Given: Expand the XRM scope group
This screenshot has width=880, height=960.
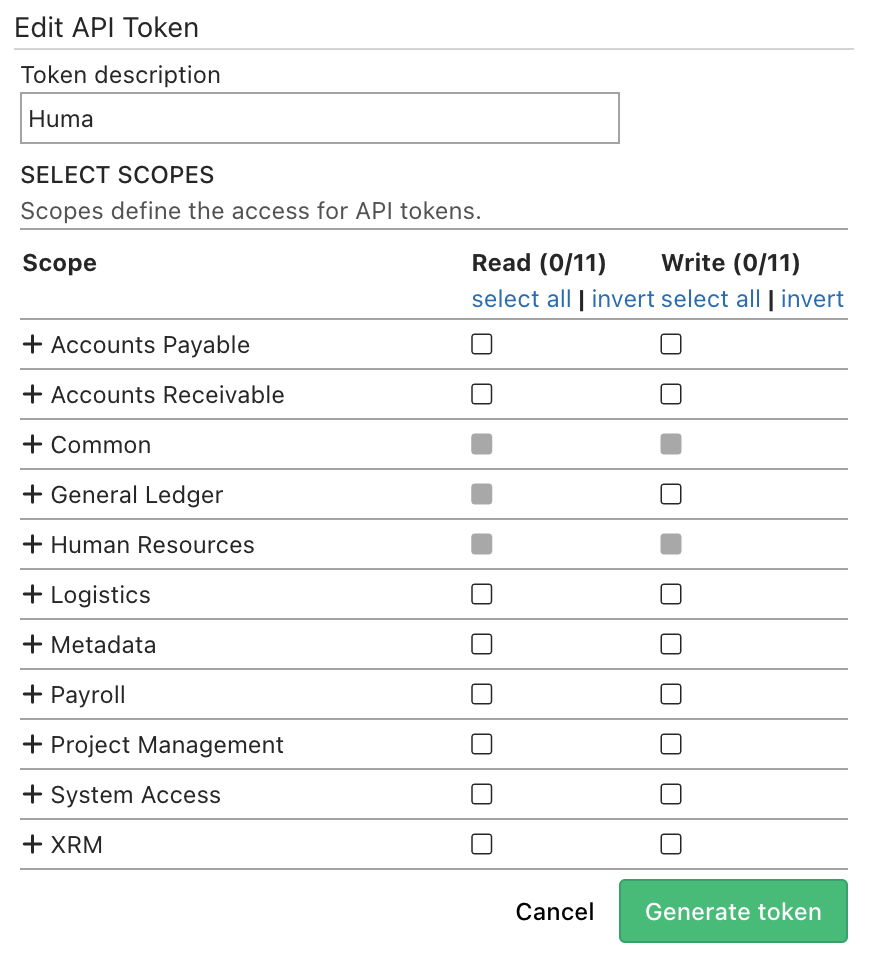Looking at the screenshot, I should (x=31, y=844).
